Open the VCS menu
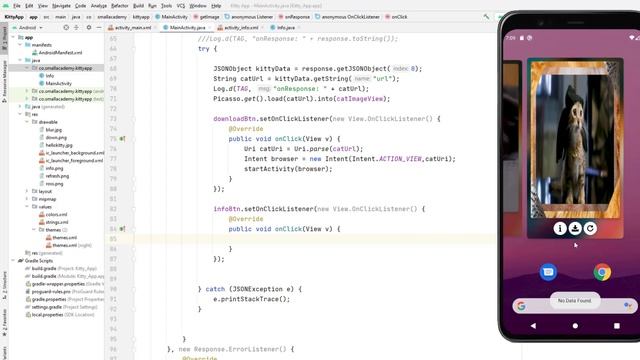 pos(181,6)
